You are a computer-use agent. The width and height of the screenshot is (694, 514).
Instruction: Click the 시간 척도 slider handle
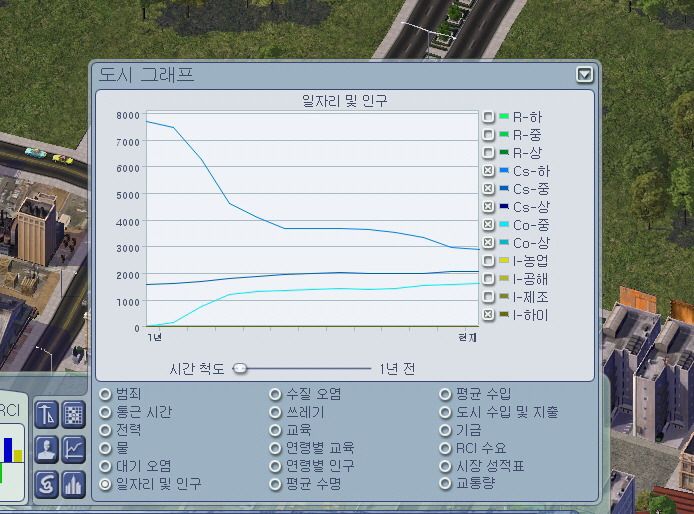240,368
